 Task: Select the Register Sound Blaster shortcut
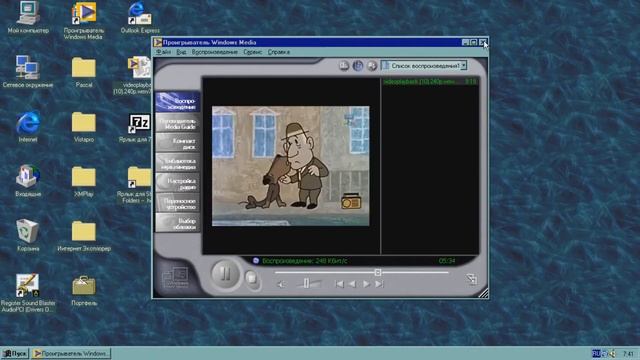28,292
